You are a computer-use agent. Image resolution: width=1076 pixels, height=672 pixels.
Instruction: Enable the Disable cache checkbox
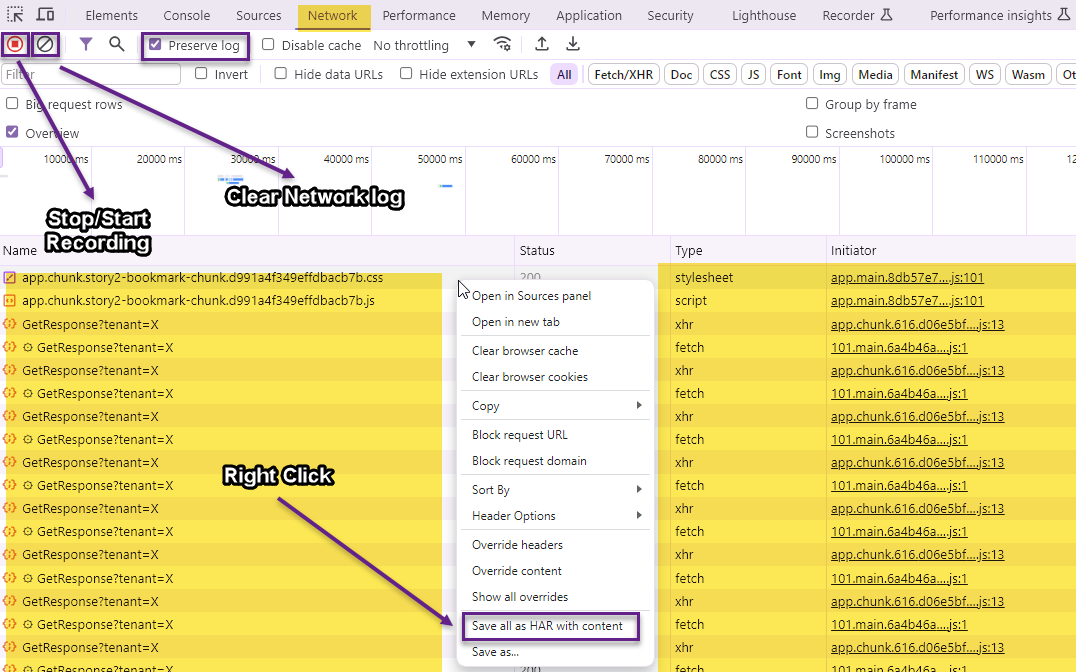268,45
